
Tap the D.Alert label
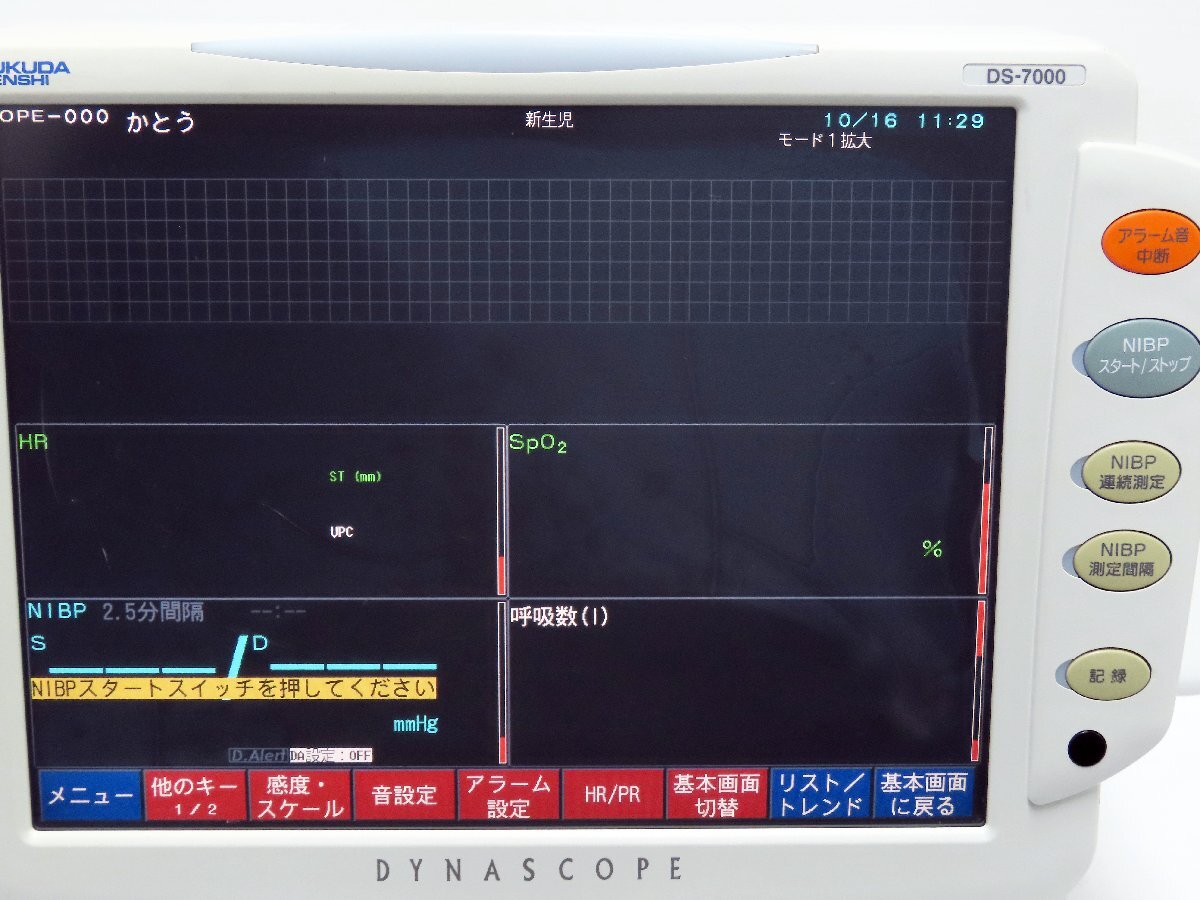click(x=258, y=756)
